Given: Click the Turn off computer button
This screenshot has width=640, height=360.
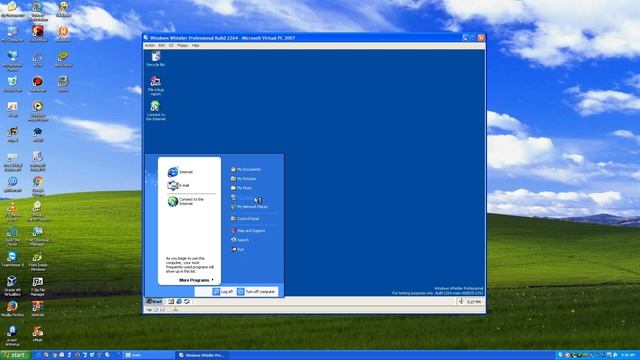Looking at the screenshot, I should click(x=256, y=292).
